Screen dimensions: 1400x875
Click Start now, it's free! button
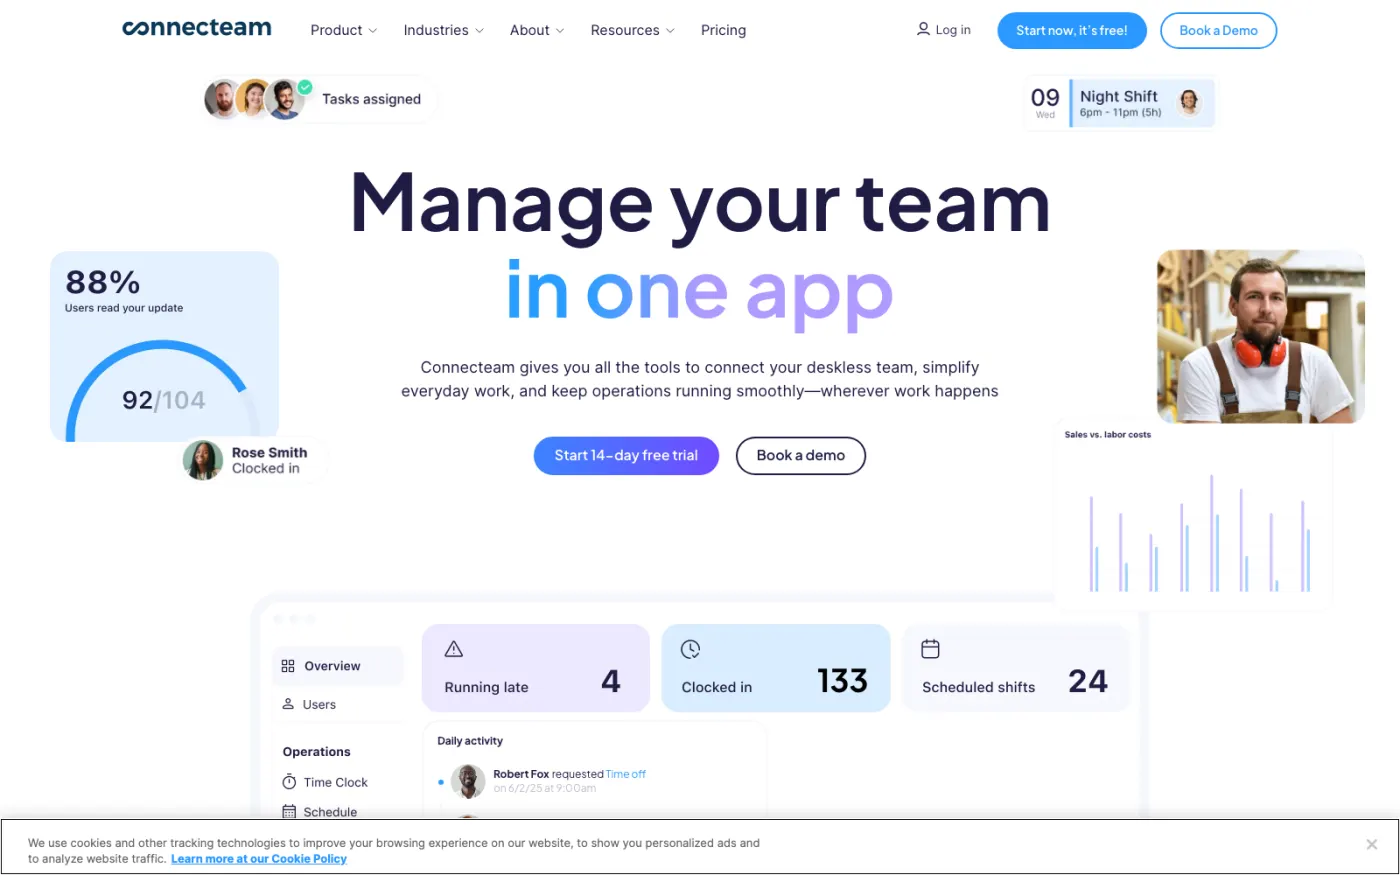tap(1072, 30)
